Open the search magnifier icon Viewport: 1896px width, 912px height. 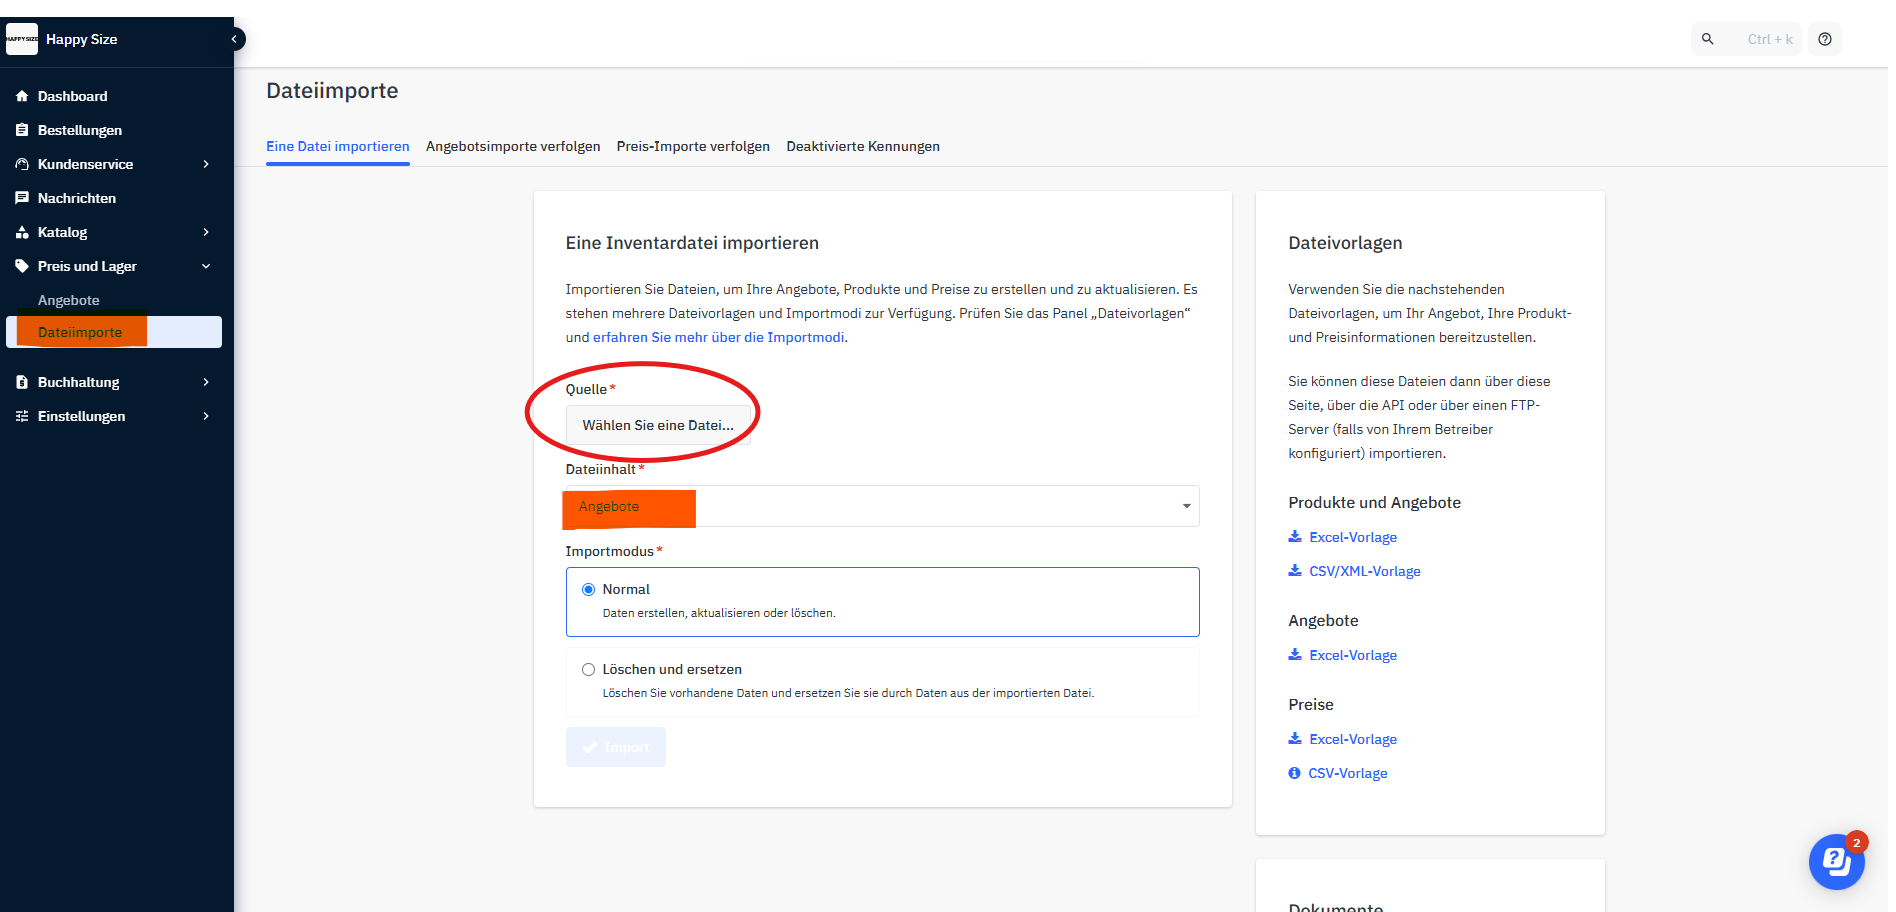coord(1708,39)
